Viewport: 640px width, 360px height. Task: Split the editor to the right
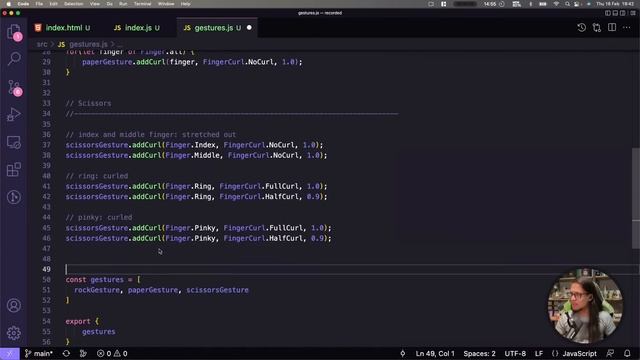coord(612,27)
